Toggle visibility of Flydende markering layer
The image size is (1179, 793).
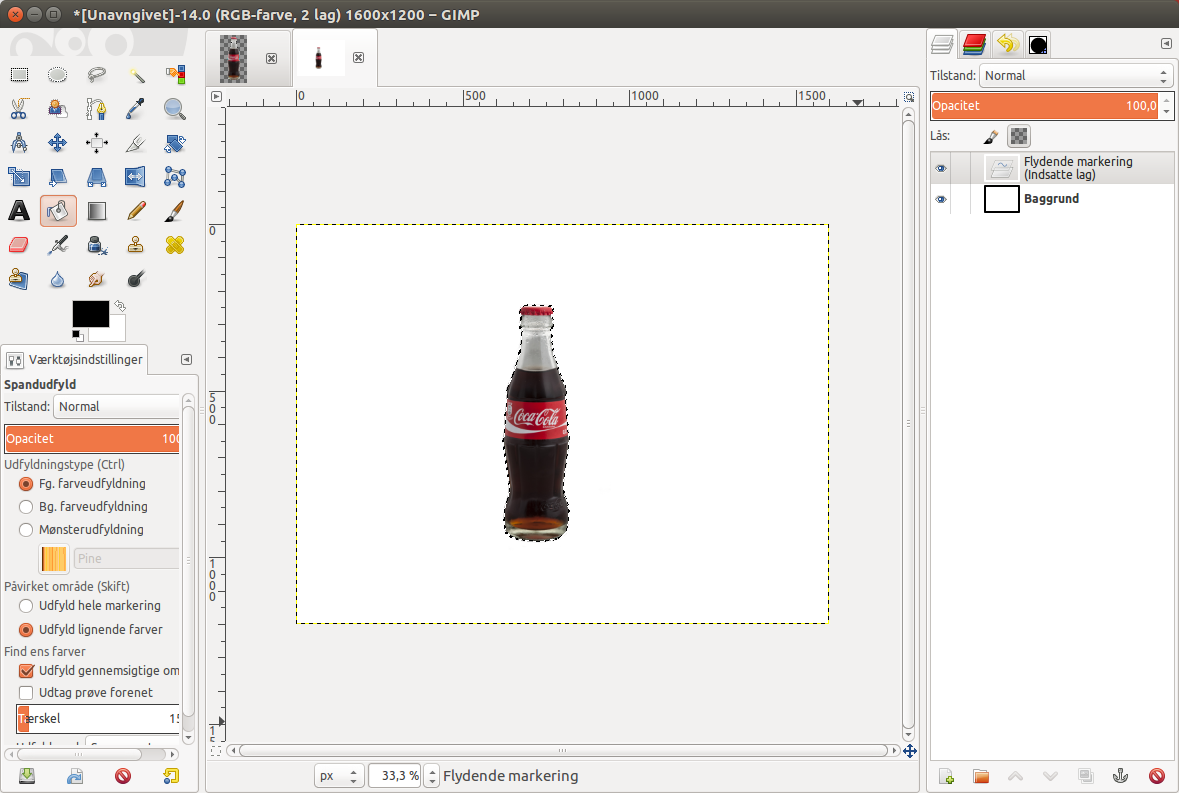[x=941, y=168]
